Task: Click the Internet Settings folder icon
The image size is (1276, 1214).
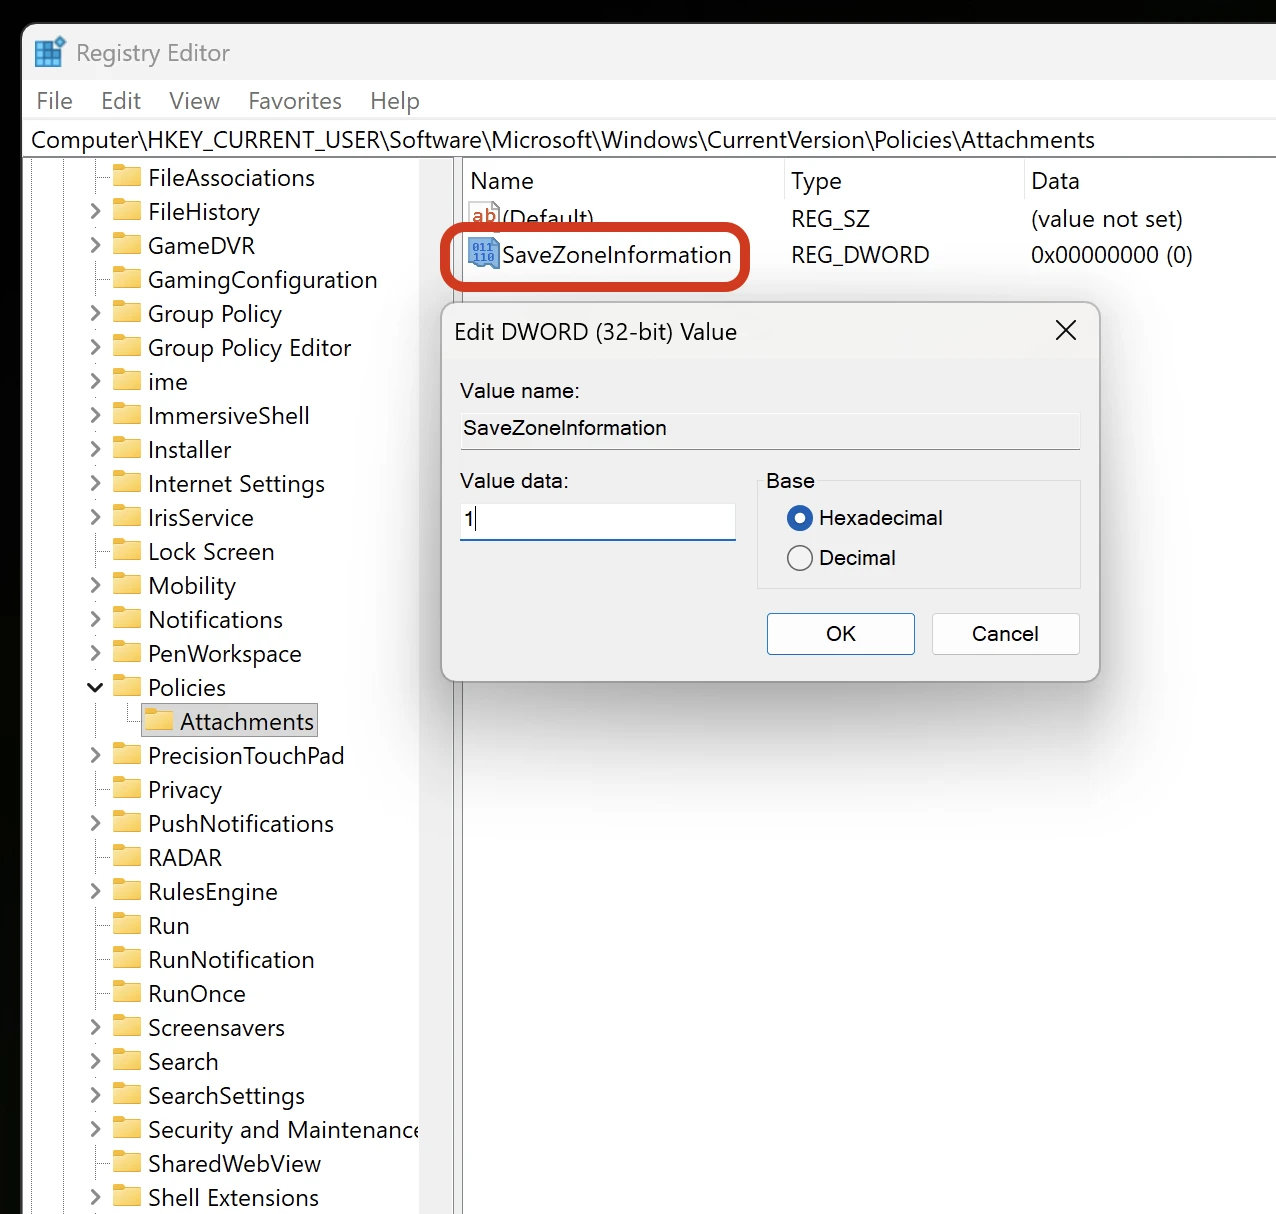Action: 127,482
